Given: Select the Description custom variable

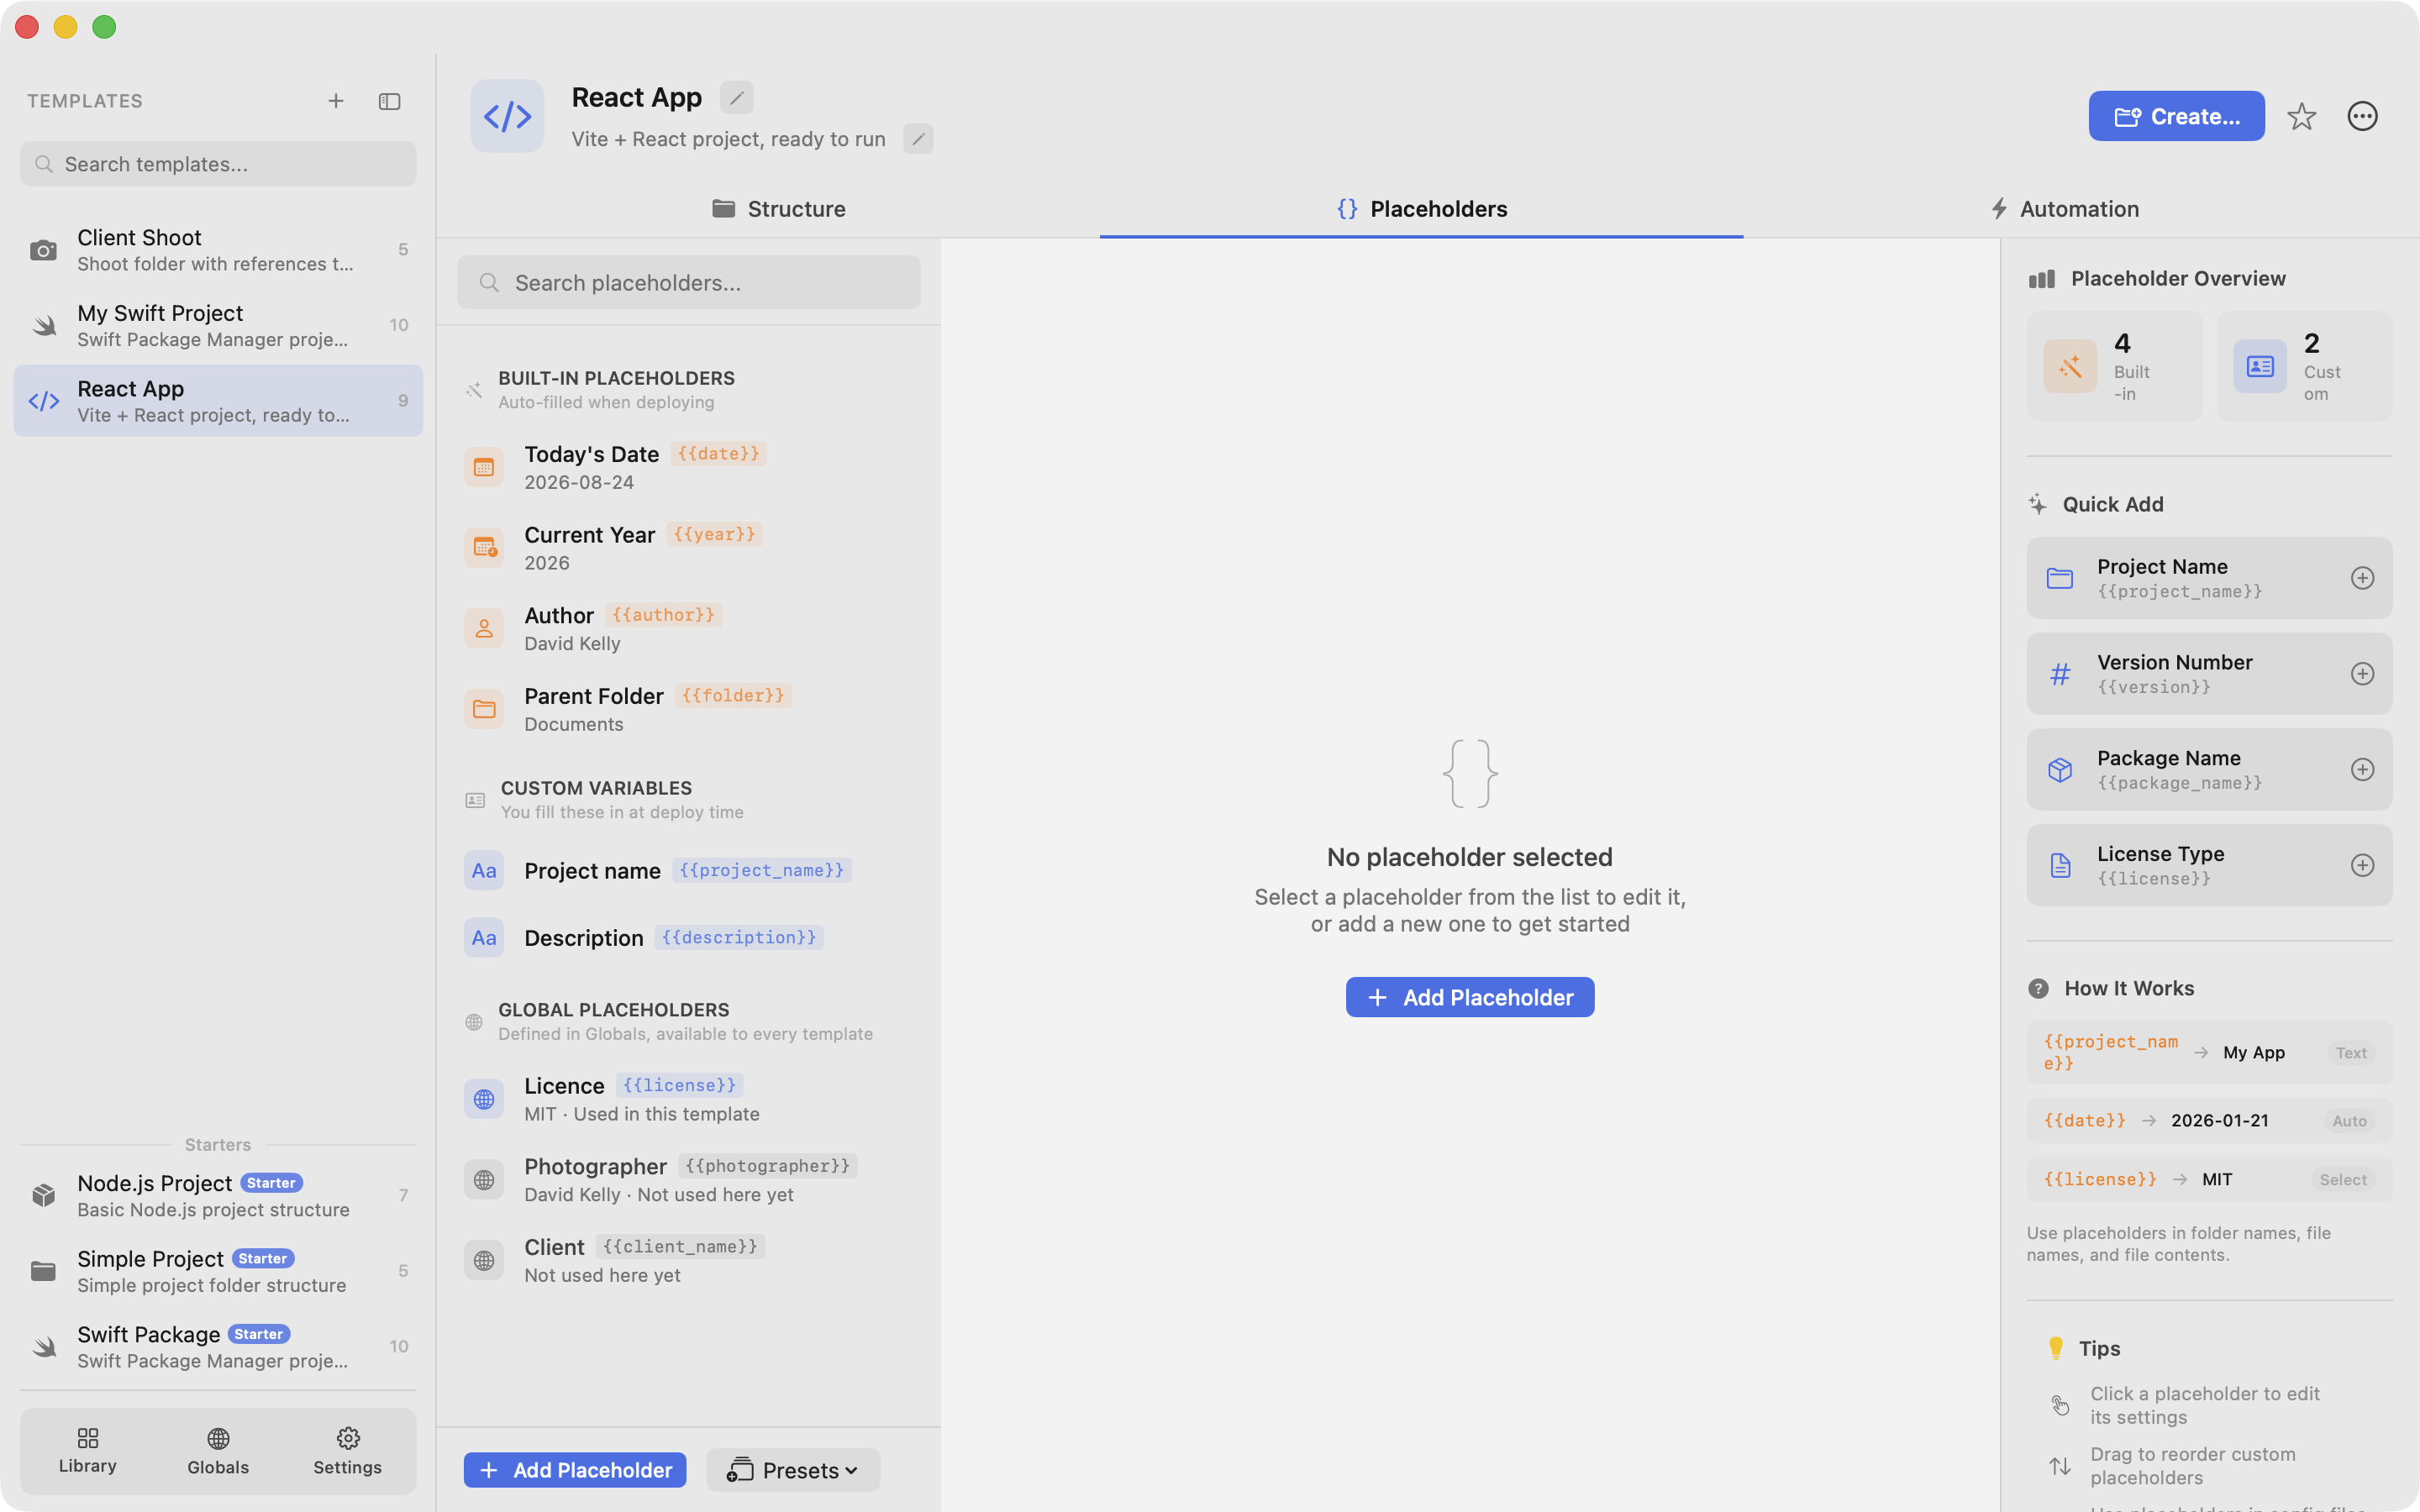Looking at the screenshot, I should (x=688, y=938).
